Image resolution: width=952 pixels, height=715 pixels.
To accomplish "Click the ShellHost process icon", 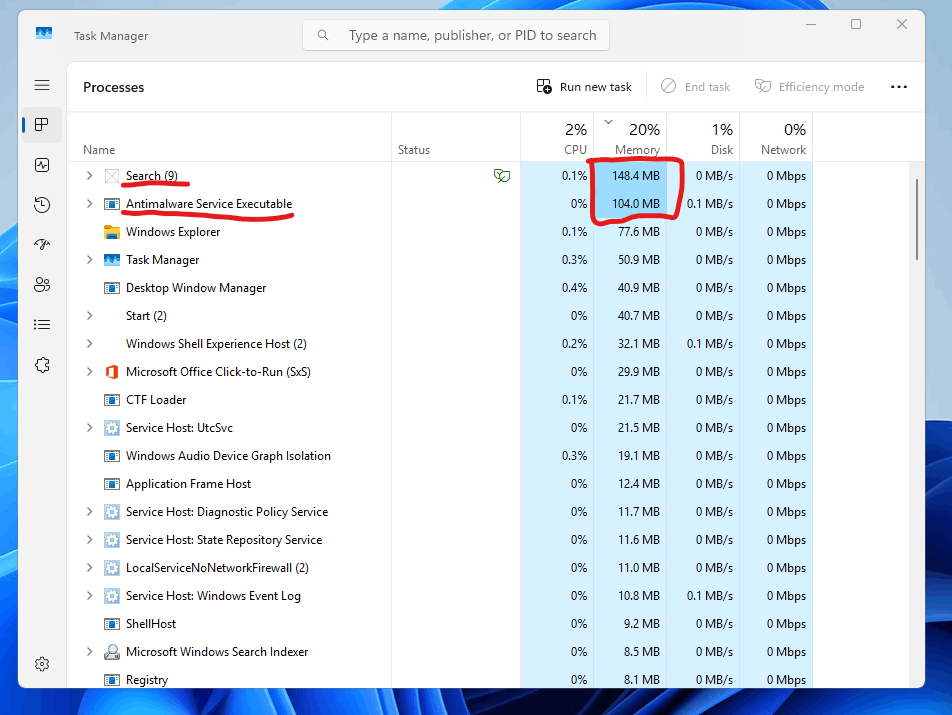I will (112, 624).
